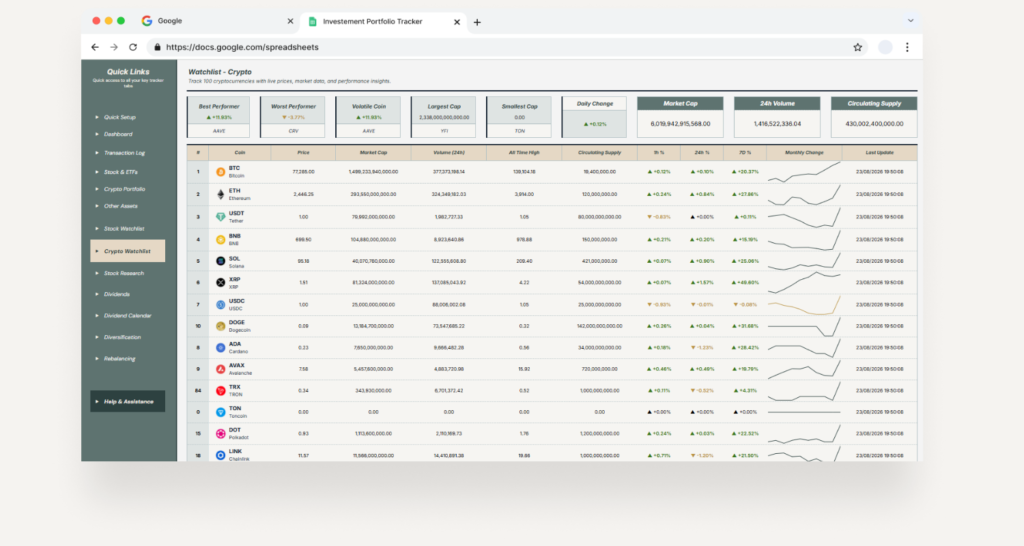The image size is (1024, 546).
Task: Click the Ethereum diamond logo icon
Action: [x=221, y=194]
